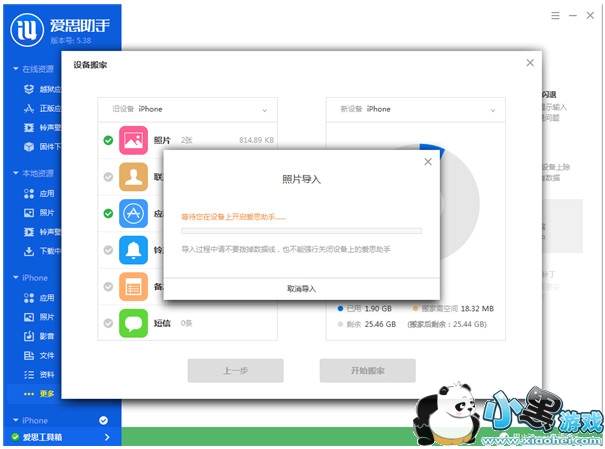Viewport: 605px width, 449px height.
Task: Toggle the Notes row checkmark
Action: pos(108,287)
